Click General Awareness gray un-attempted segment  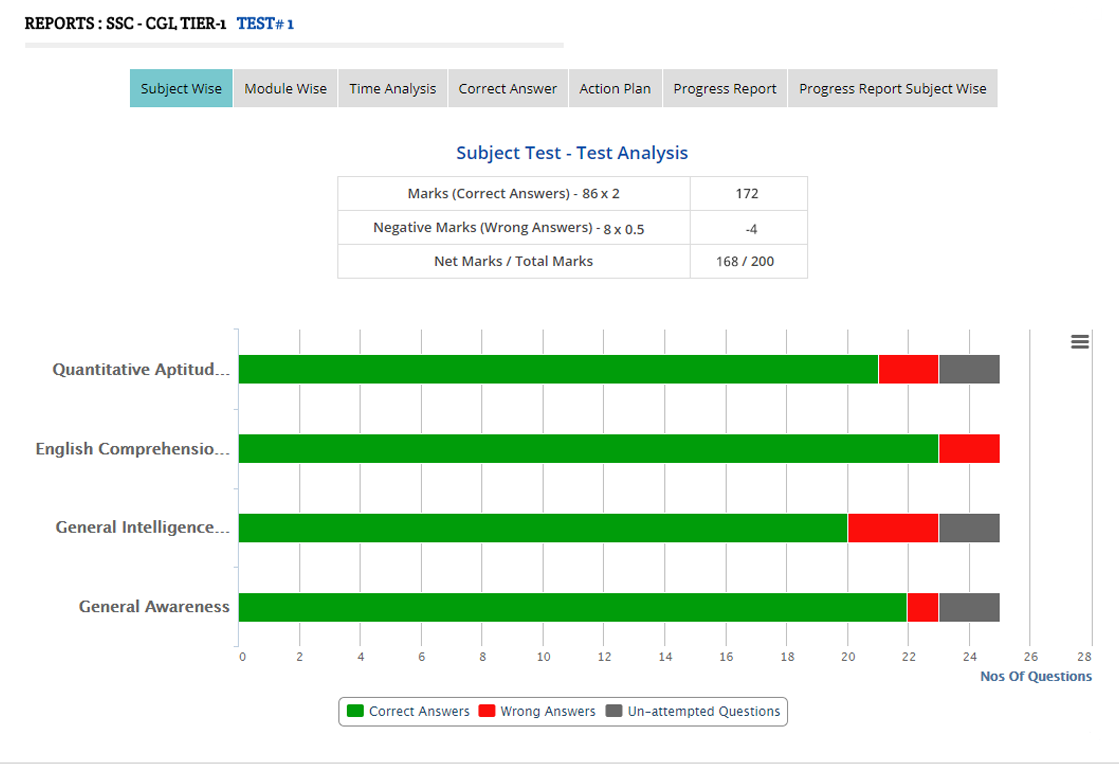(968, 607)
